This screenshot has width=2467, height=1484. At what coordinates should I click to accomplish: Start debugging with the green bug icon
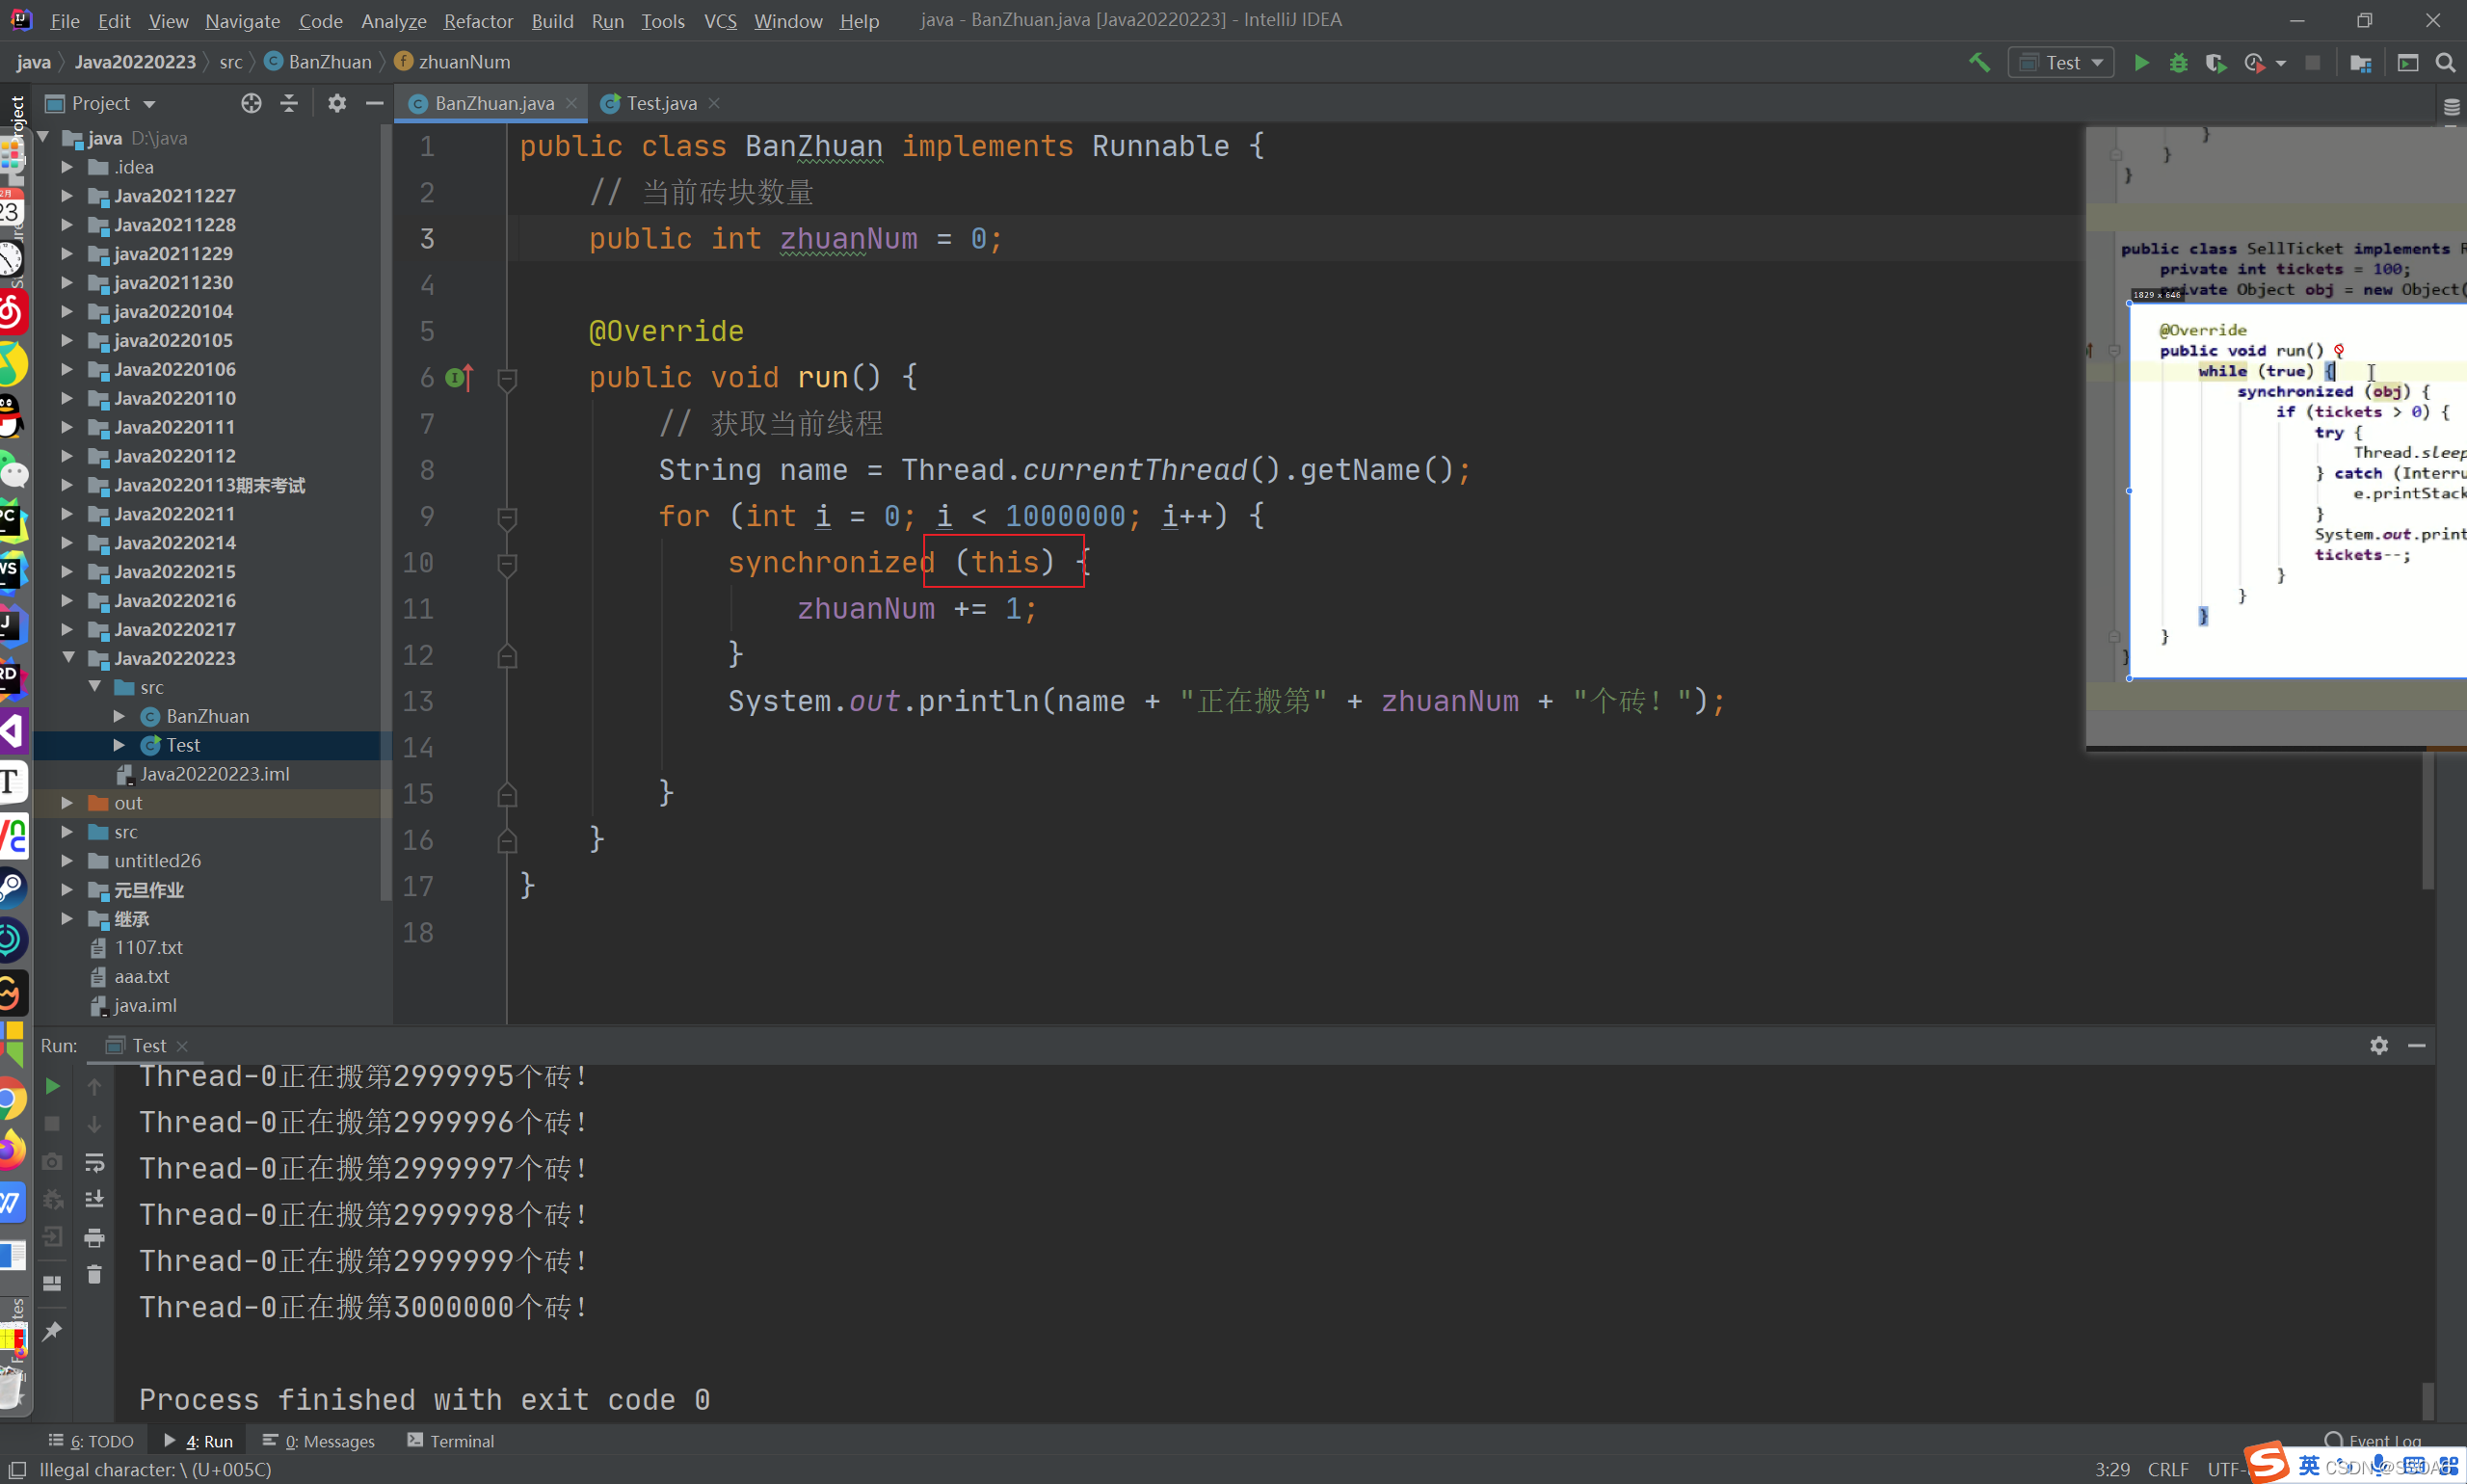2178,62
